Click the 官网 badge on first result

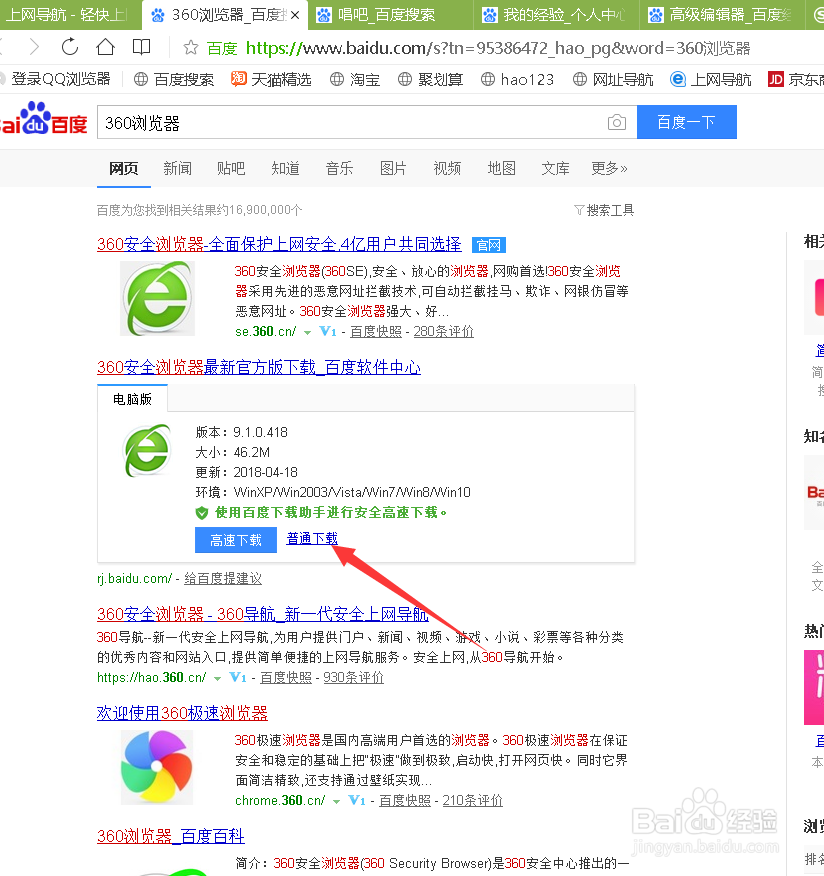click(489, 245)
